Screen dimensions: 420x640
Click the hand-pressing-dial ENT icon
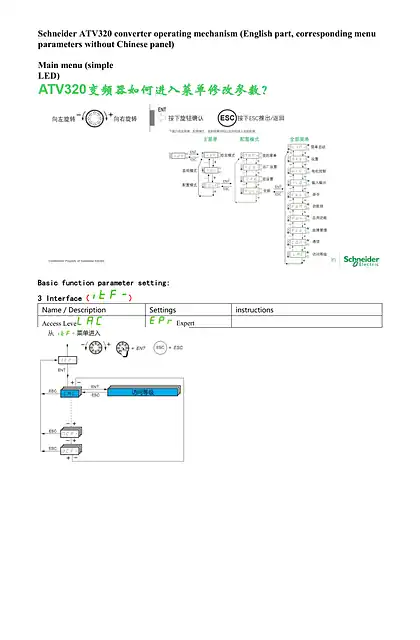[122, 349]
